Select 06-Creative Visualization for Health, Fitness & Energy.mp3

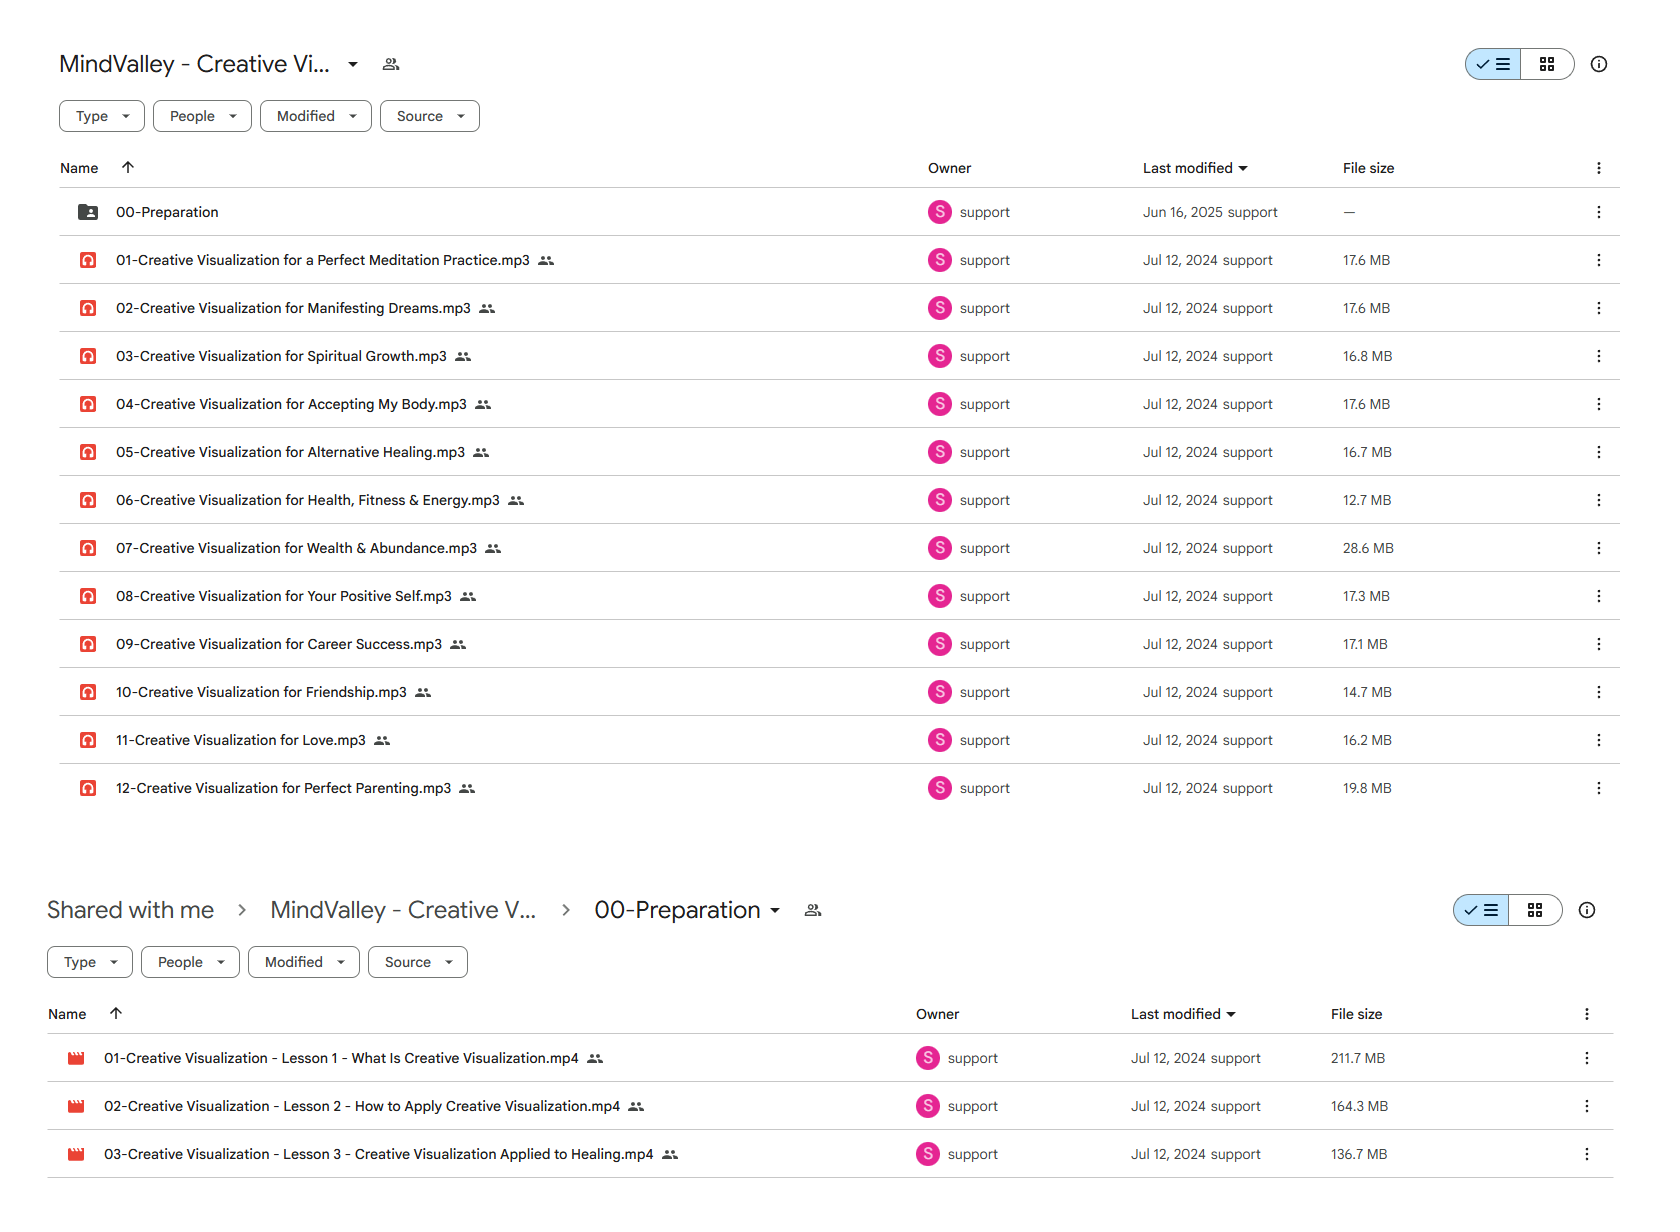click(x=308, y=500)
